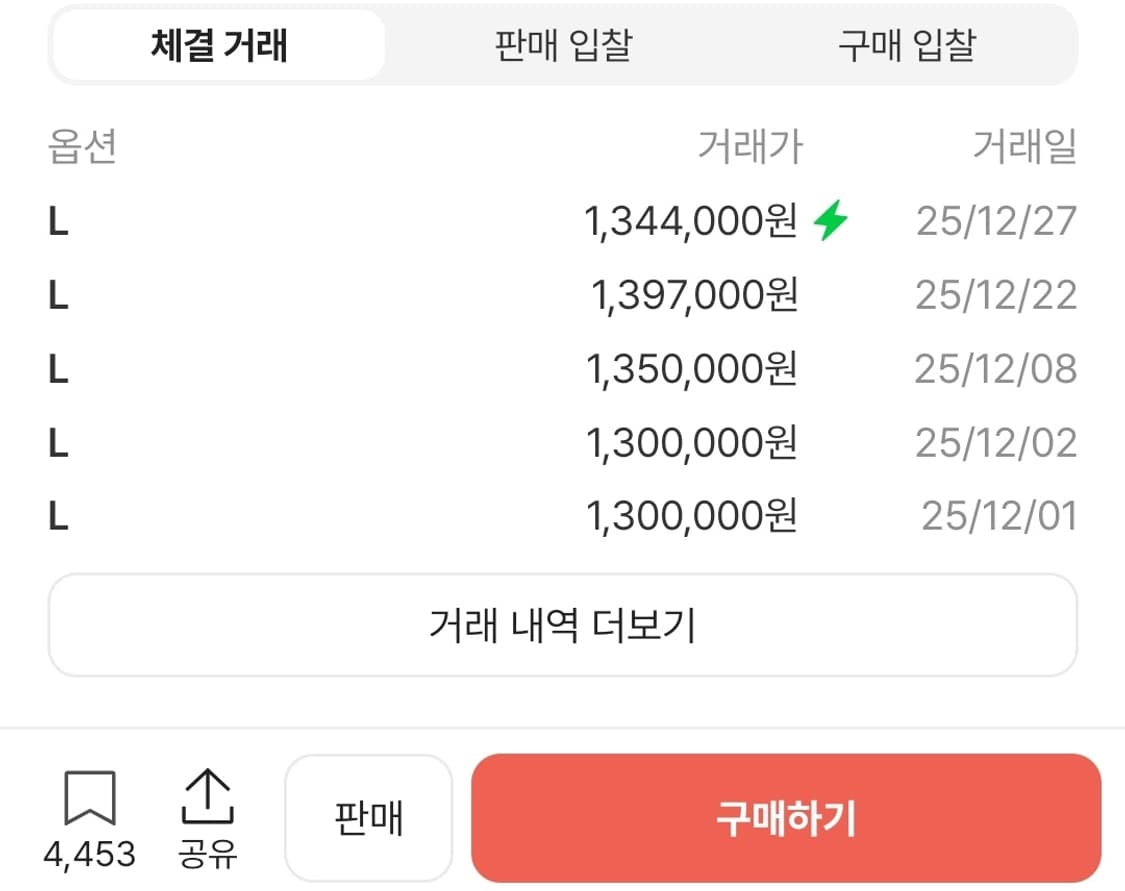Click the 거래가 price column header
This screenshot has height=891, width=1125.
pyautogui.click(x=752, y=146)
